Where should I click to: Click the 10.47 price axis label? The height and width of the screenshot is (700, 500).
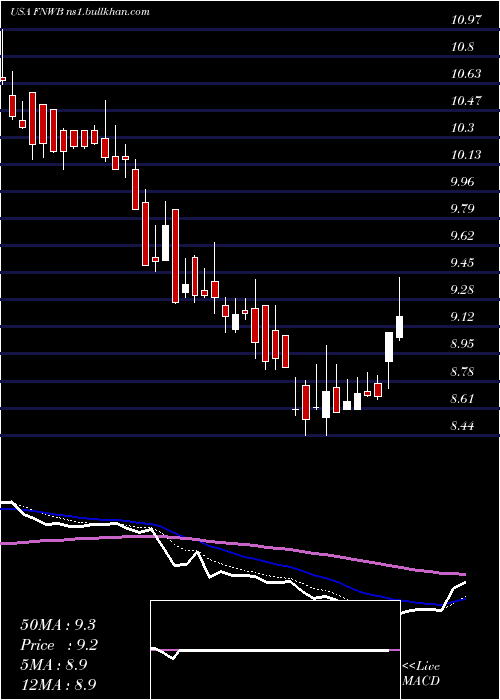pos(467,101)
